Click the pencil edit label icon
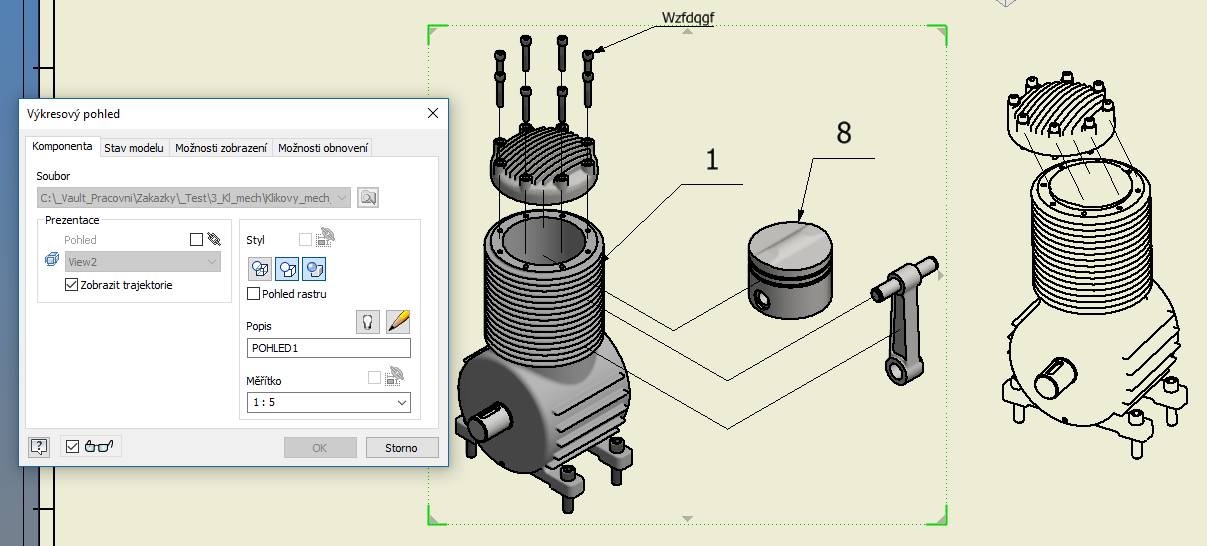This screenshot has height=546, width=1207. 398,322
